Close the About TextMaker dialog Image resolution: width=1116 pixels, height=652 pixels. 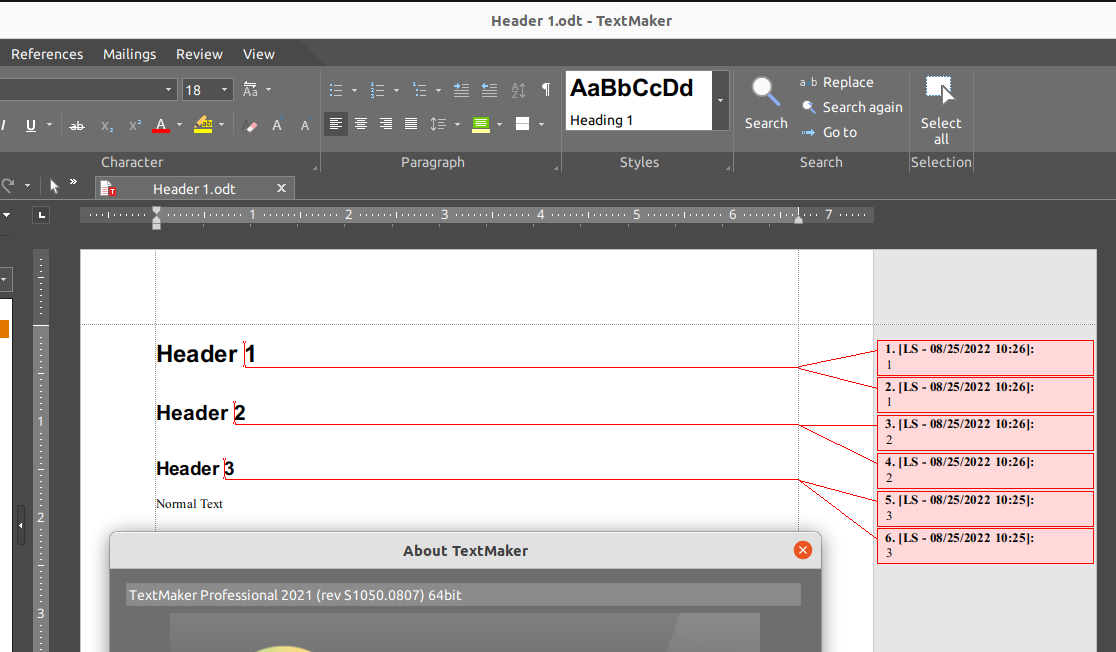tap(802, 550)
